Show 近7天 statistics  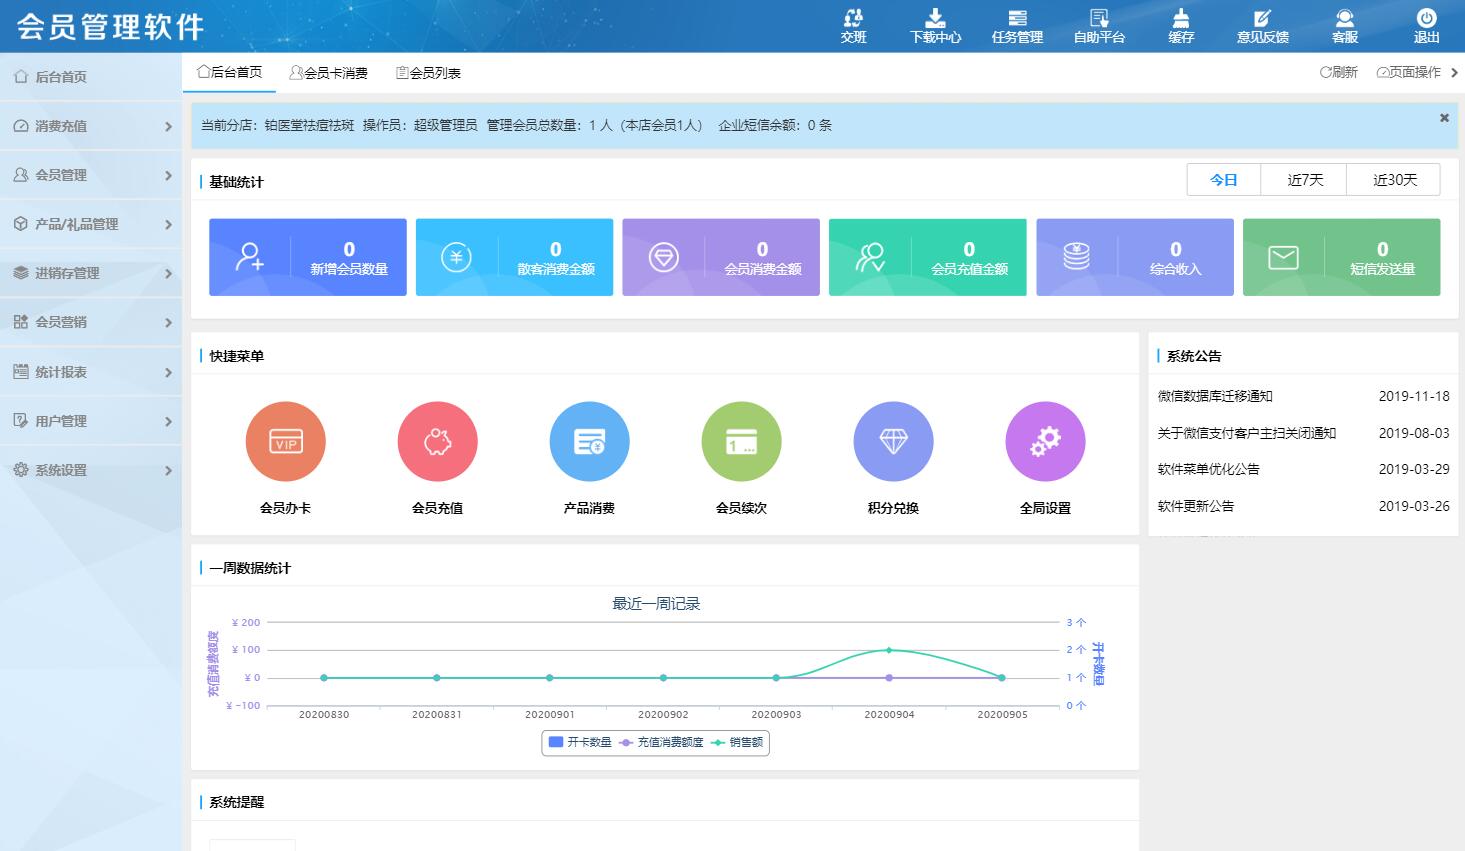1305,180
